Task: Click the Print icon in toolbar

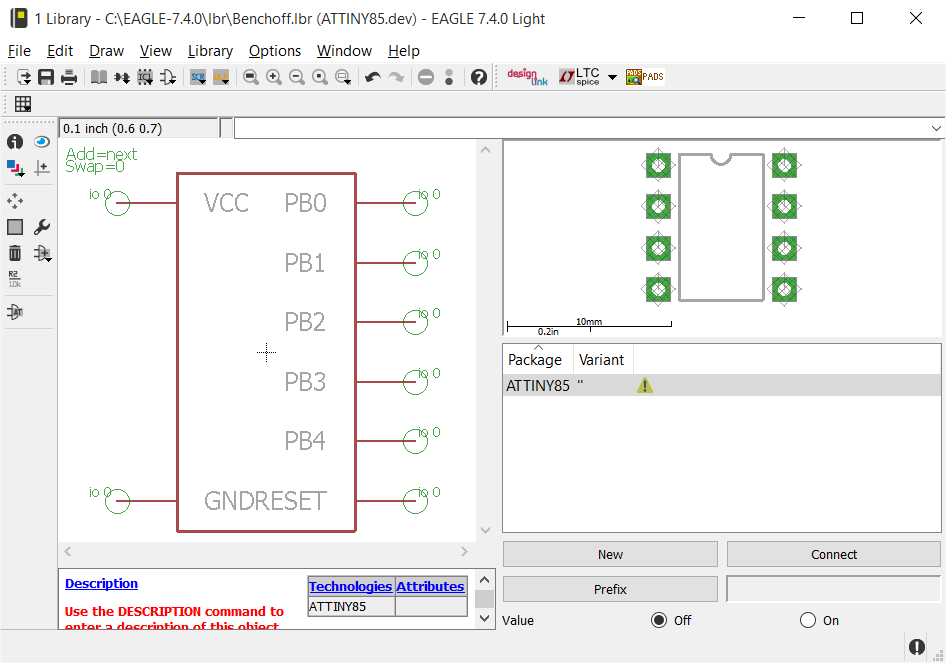Action: pos(69,77)
